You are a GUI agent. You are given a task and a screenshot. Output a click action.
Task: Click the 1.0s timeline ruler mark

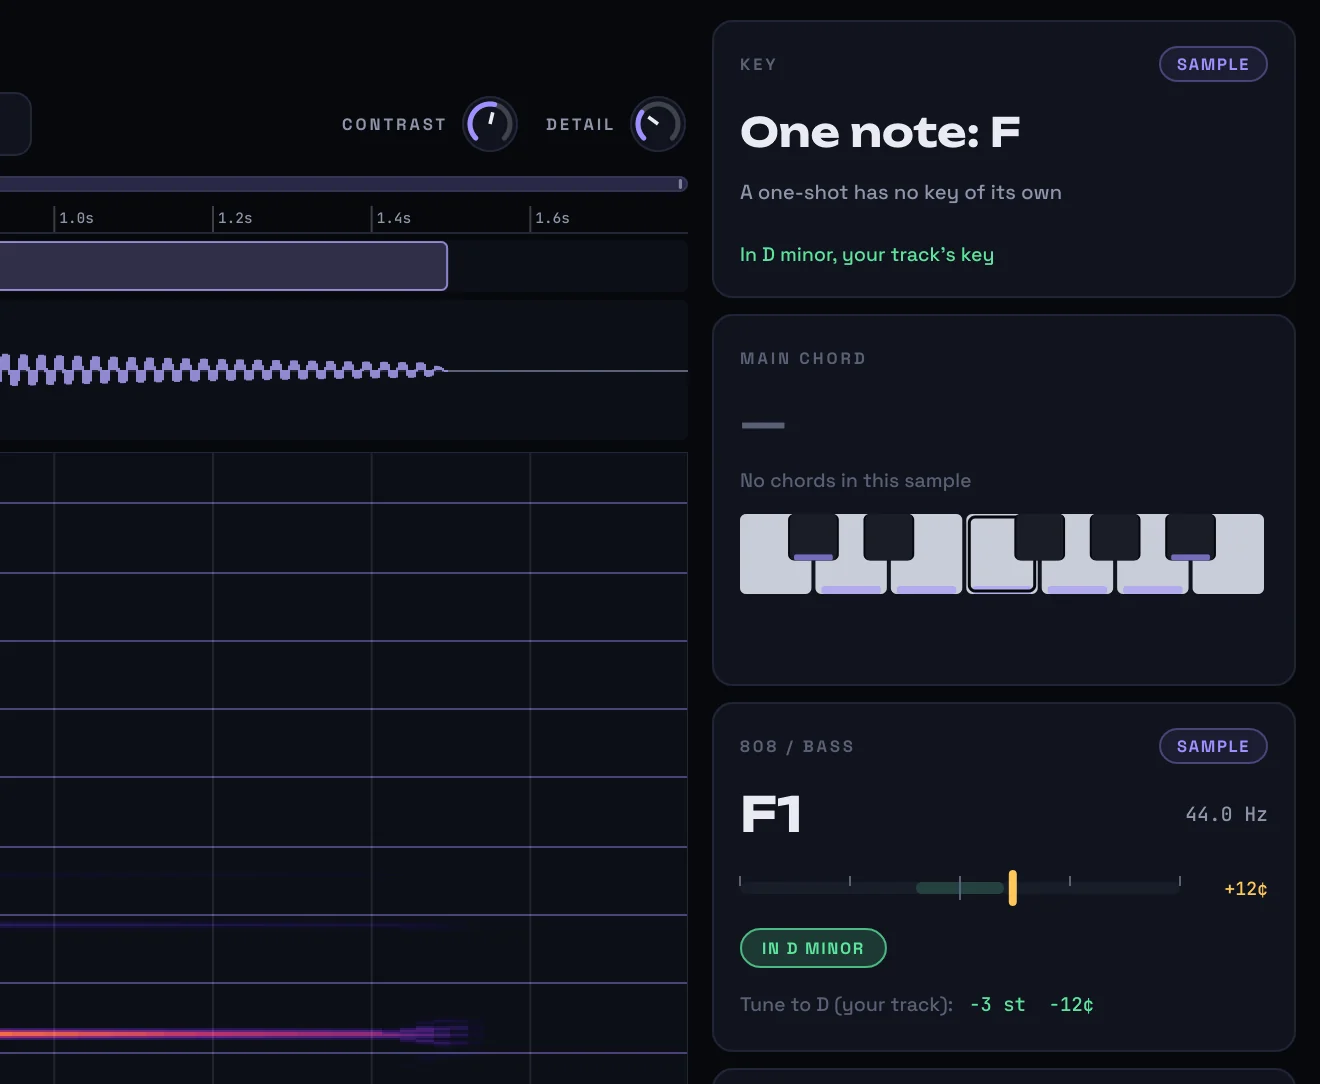[x=76, y=218]
